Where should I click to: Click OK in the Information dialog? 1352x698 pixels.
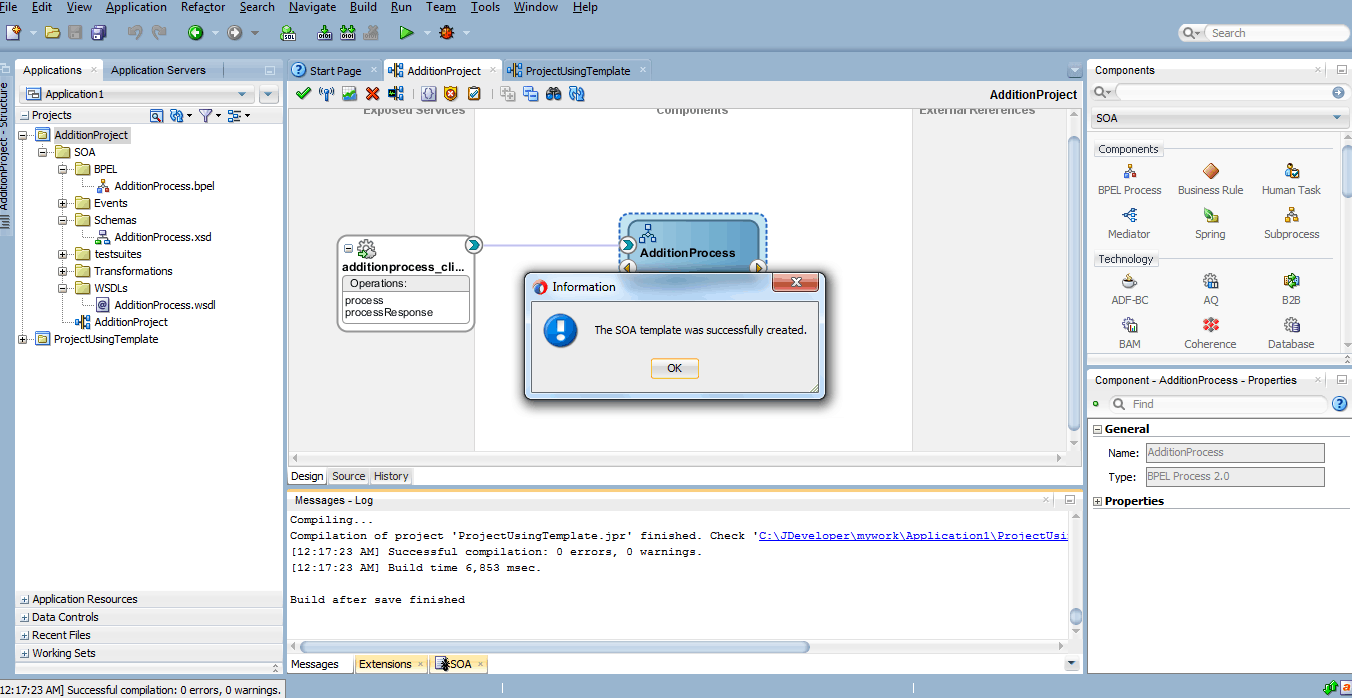(675, 368)
